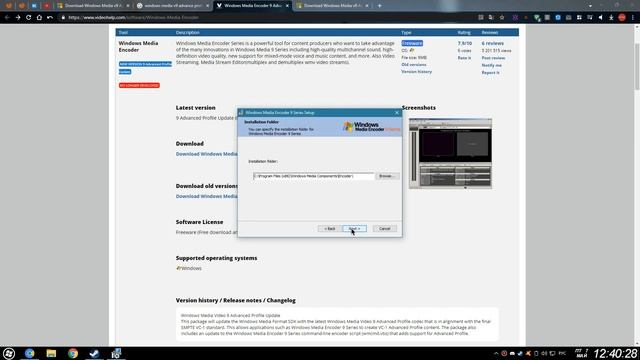Viewport: 640px width, 360px height.
Task: Click the keyboard language indicator in tray
Action: coord(562,353)
